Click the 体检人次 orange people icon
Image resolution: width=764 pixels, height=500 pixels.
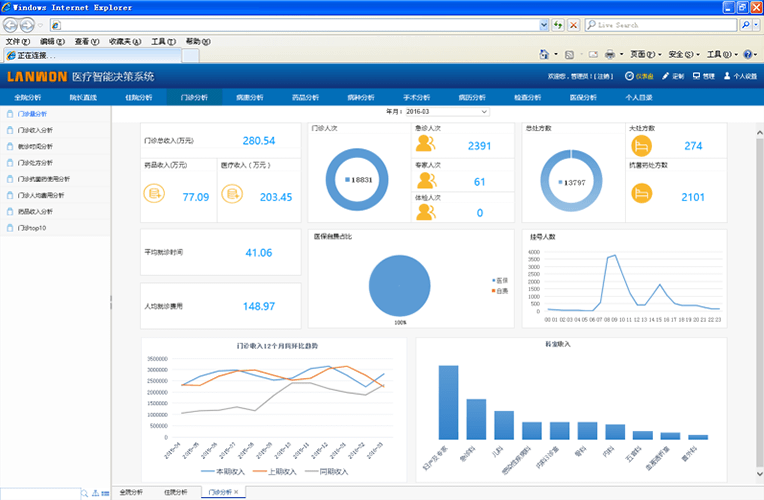point(426,212)
